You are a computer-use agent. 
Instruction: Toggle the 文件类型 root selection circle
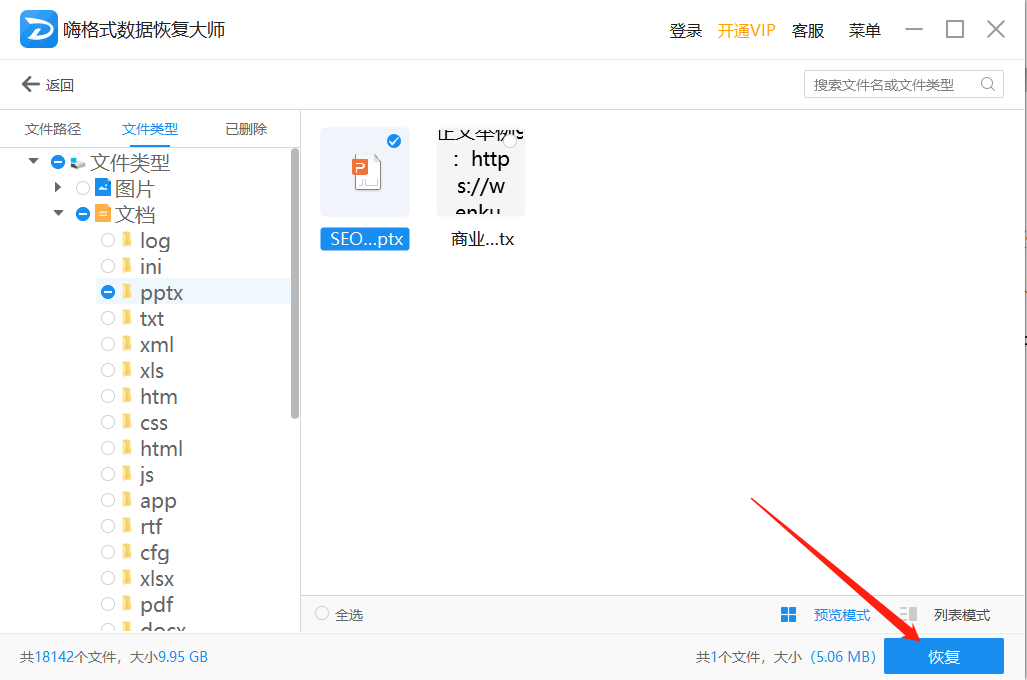point(58,162)
